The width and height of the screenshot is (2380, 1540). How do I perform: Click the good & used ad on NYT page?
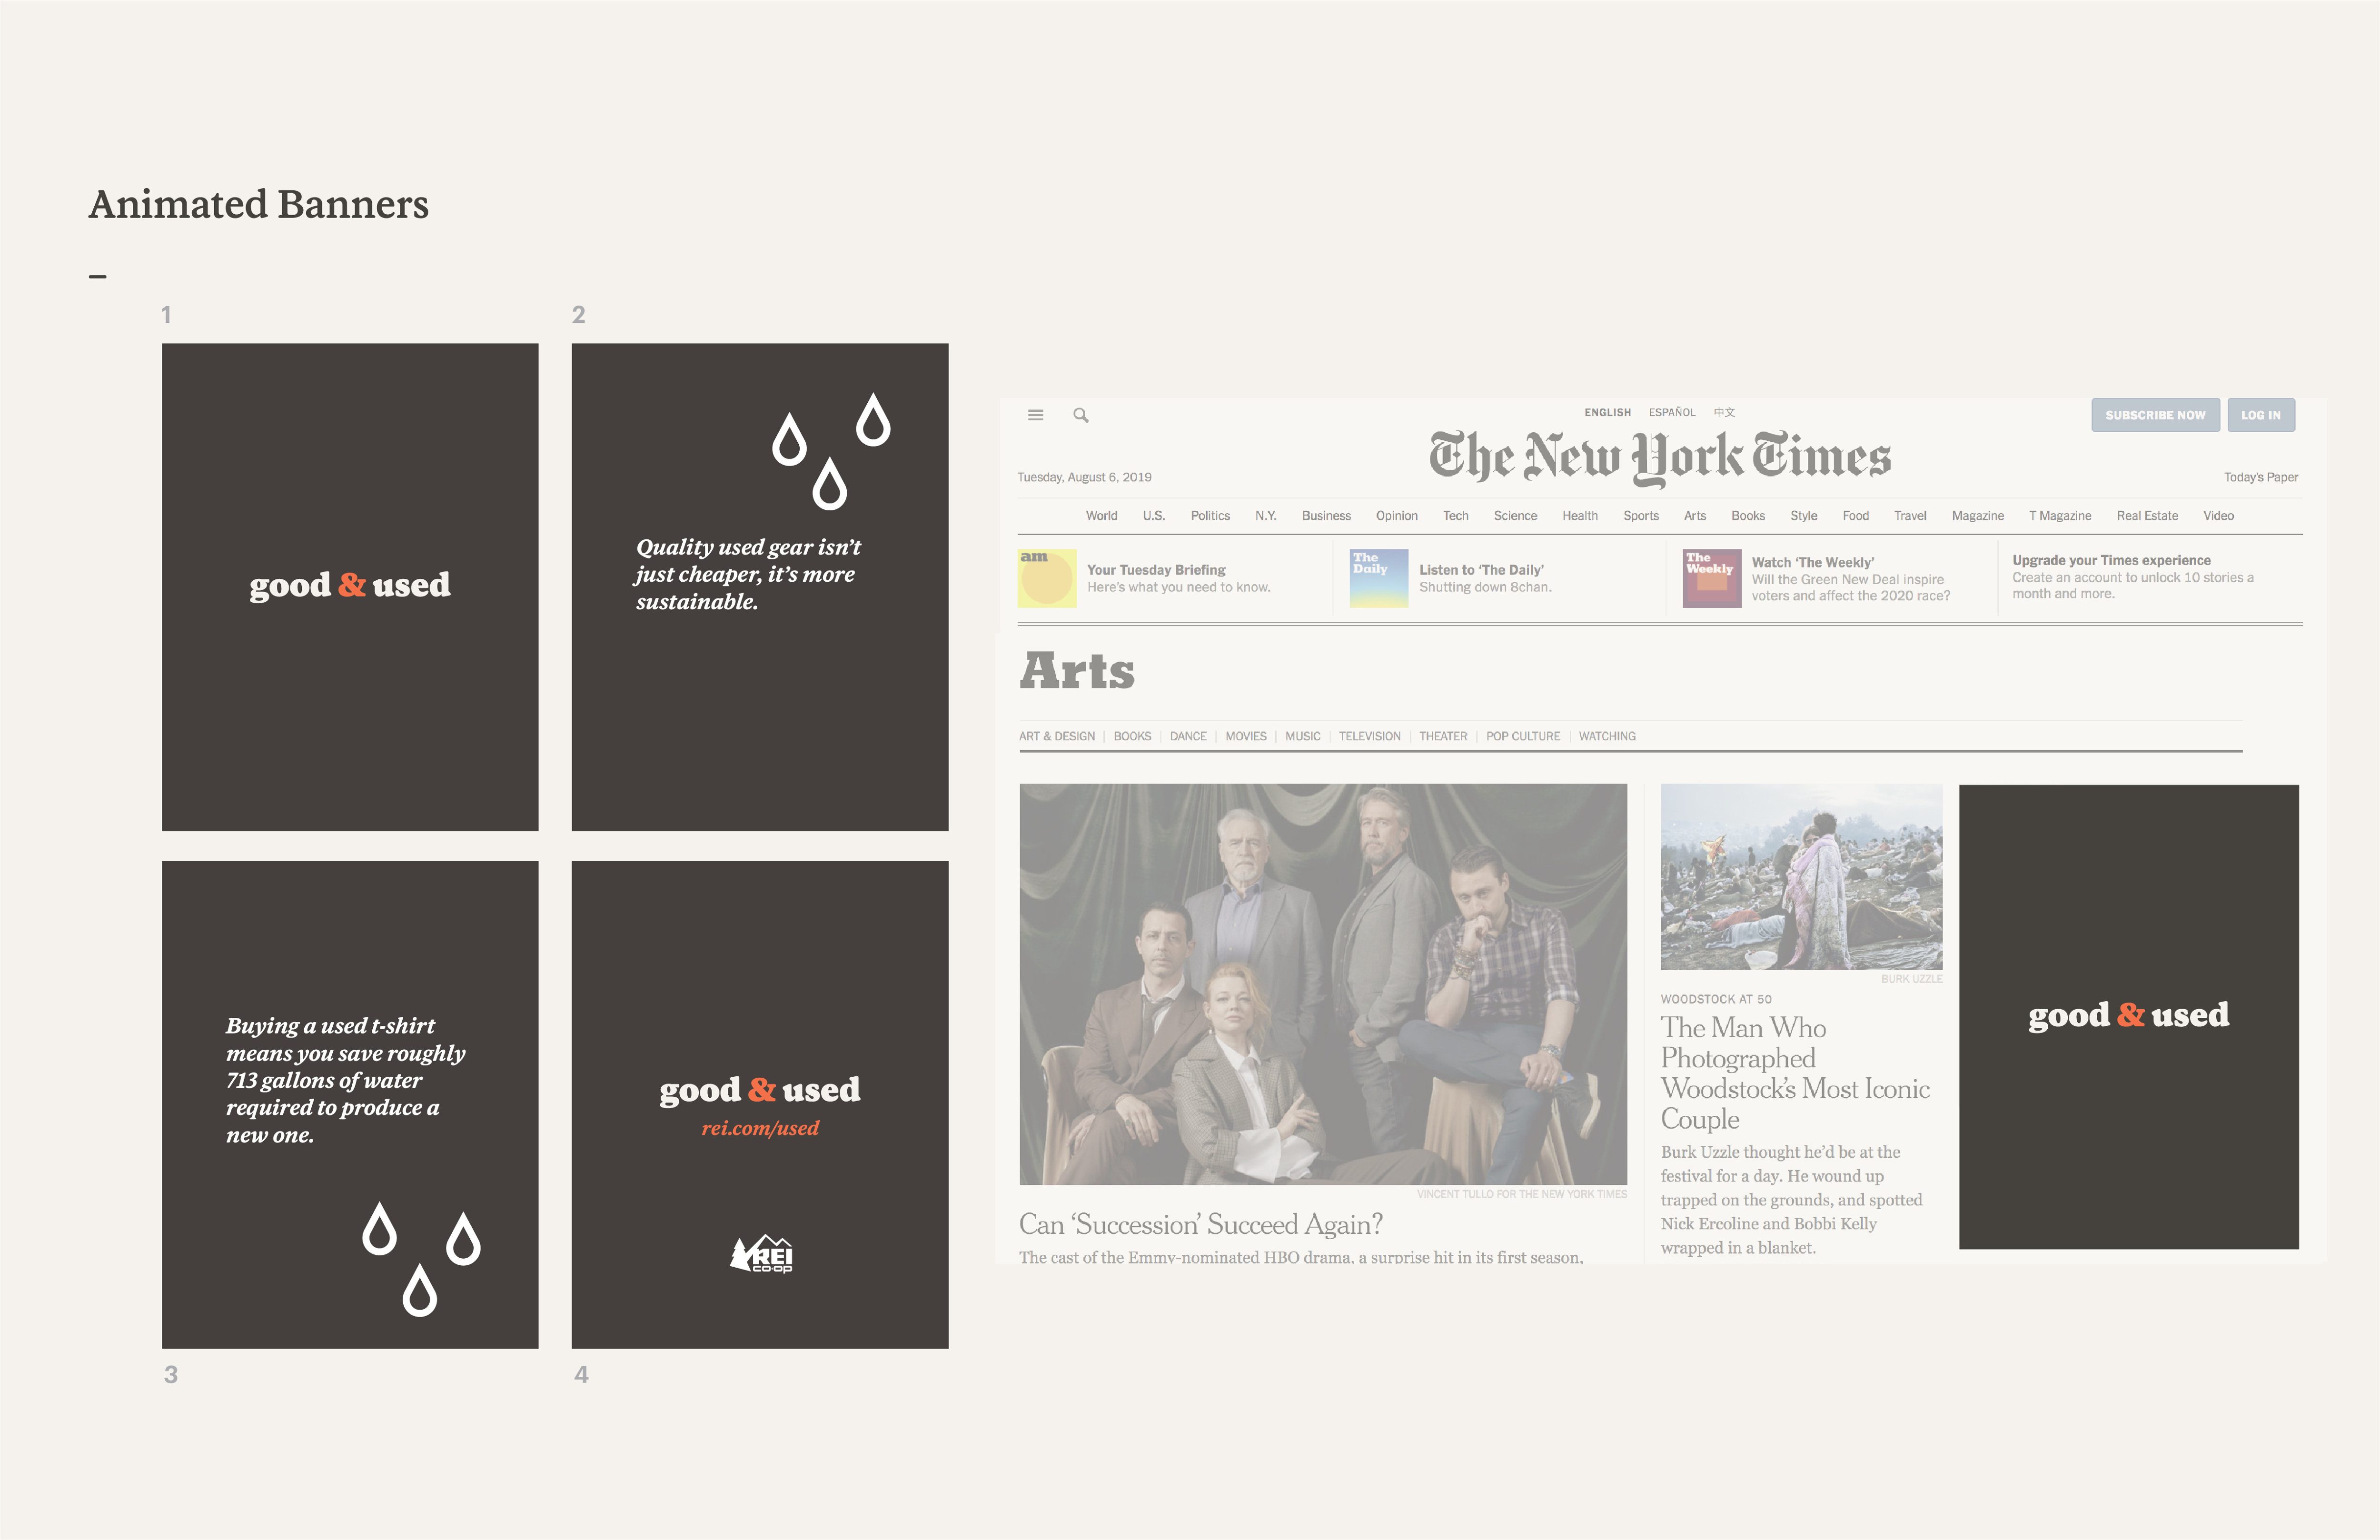[2128, 1016]
